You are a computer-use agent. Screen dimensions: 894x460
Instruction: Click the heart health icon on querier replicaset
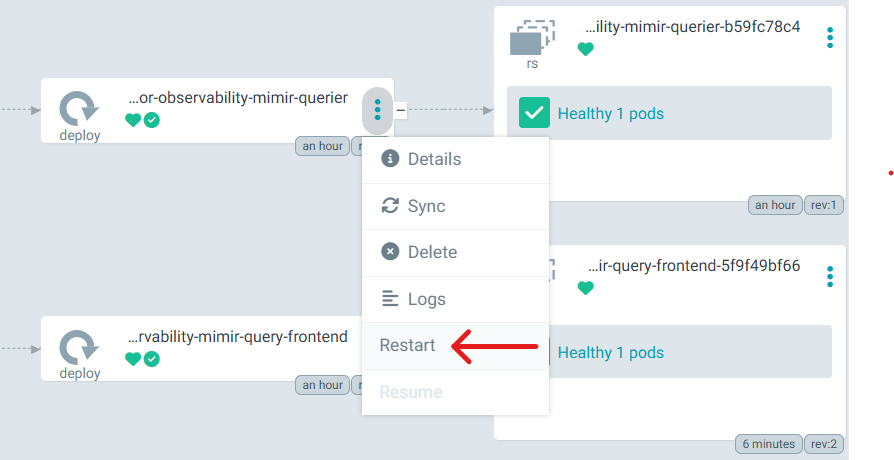[585, 49]
